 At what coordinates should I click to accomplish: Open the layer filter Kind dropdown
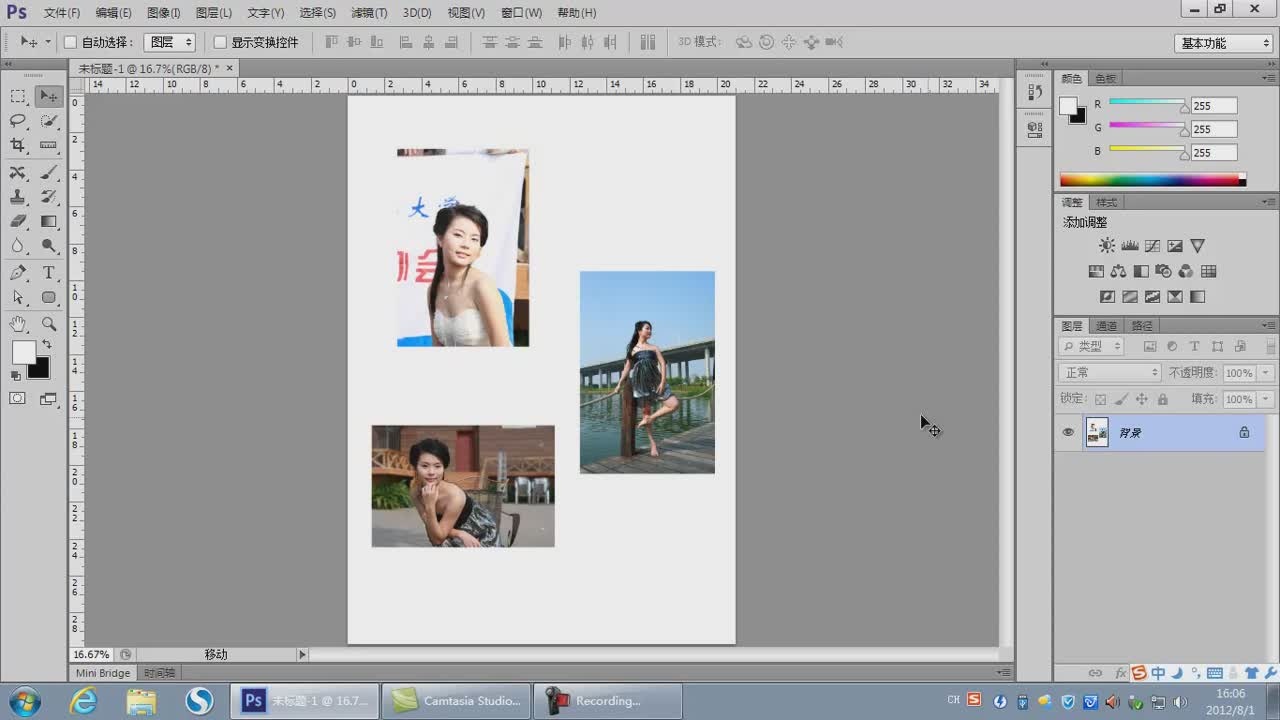1091,346
